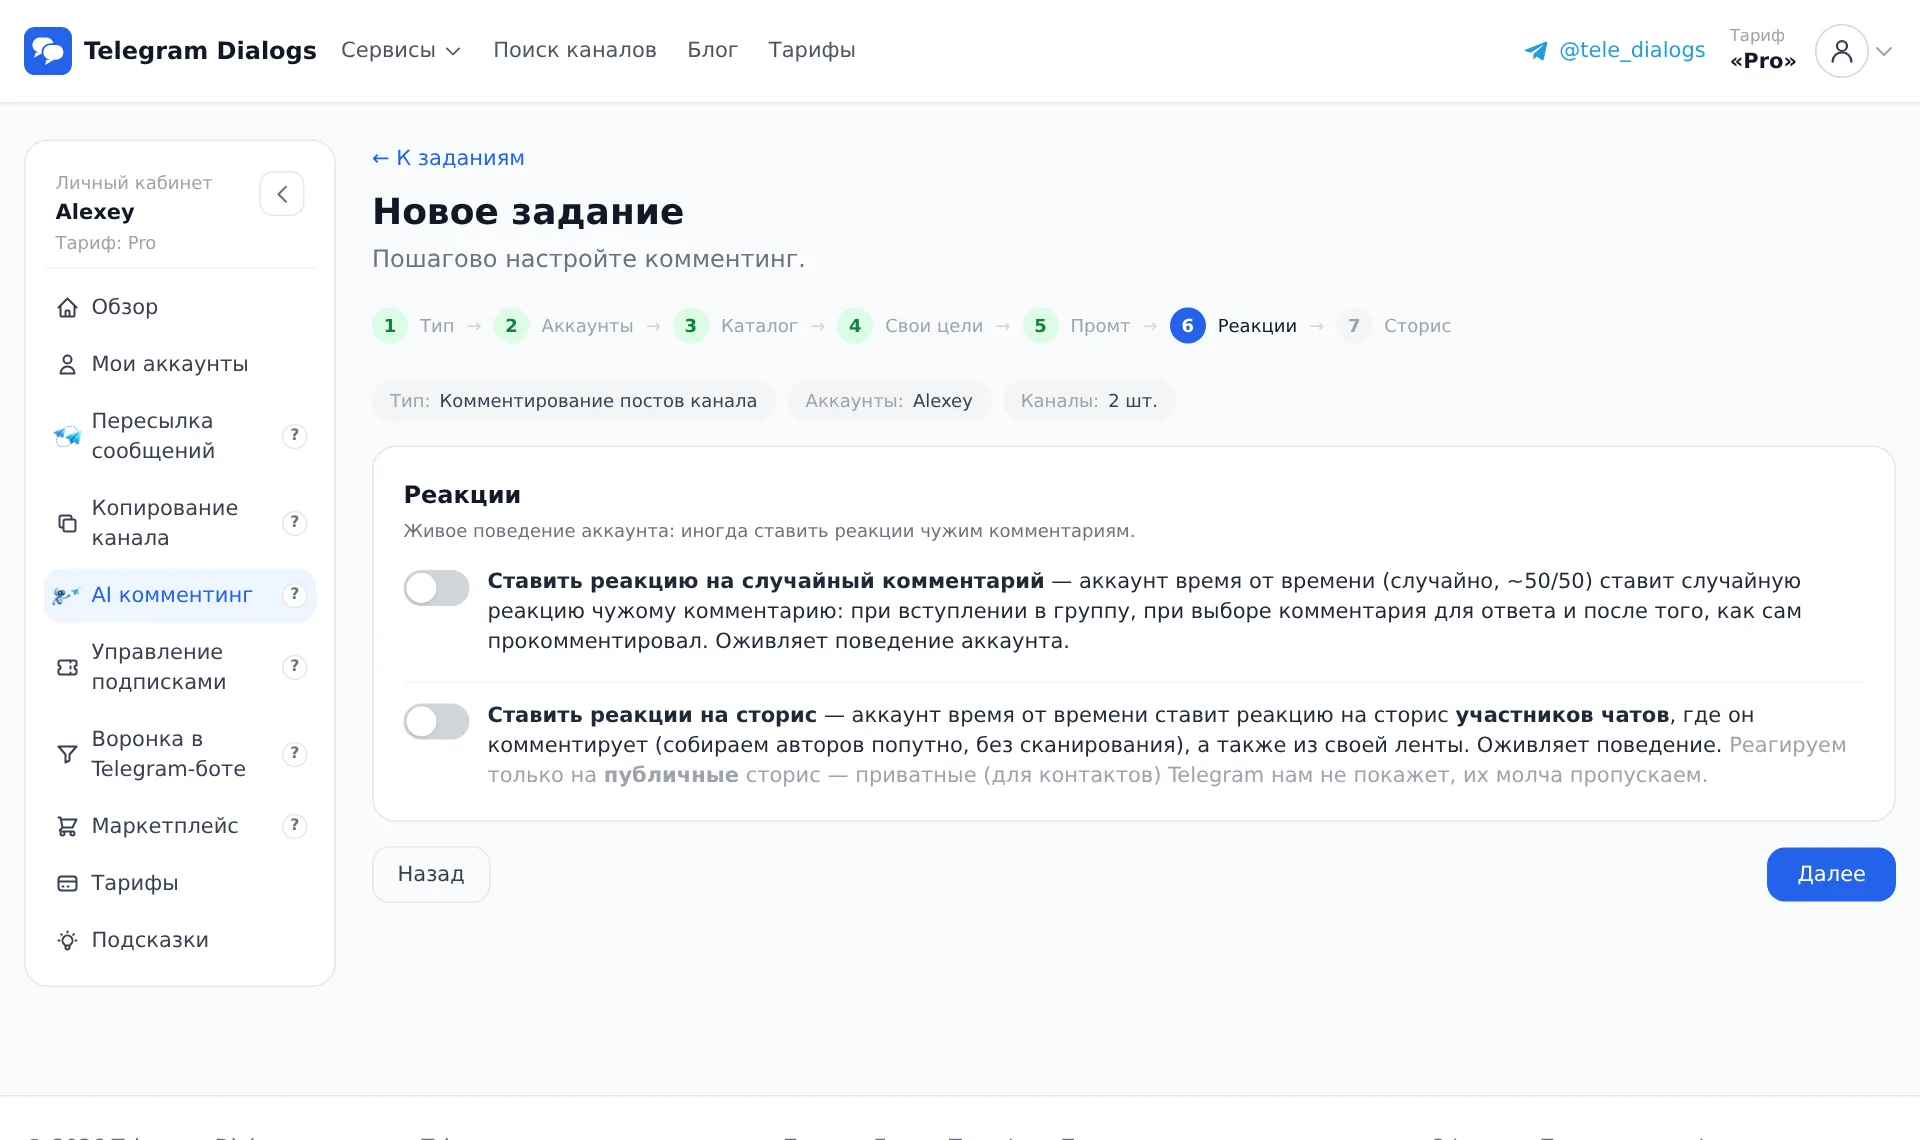The width and height of the screenshot is (1920, 1140).
Task: Click the Тариф: Pro text in sidebar
Action: pyautogui.click(x=106, y=243)
